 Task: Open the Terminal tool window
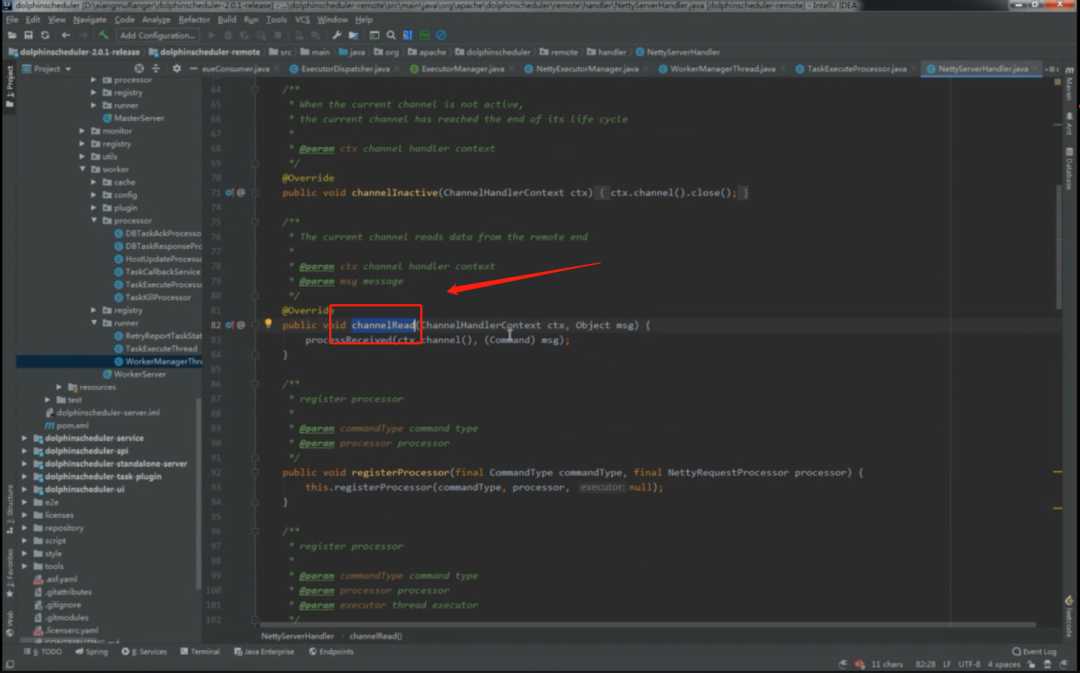click(x=200, y=652)
